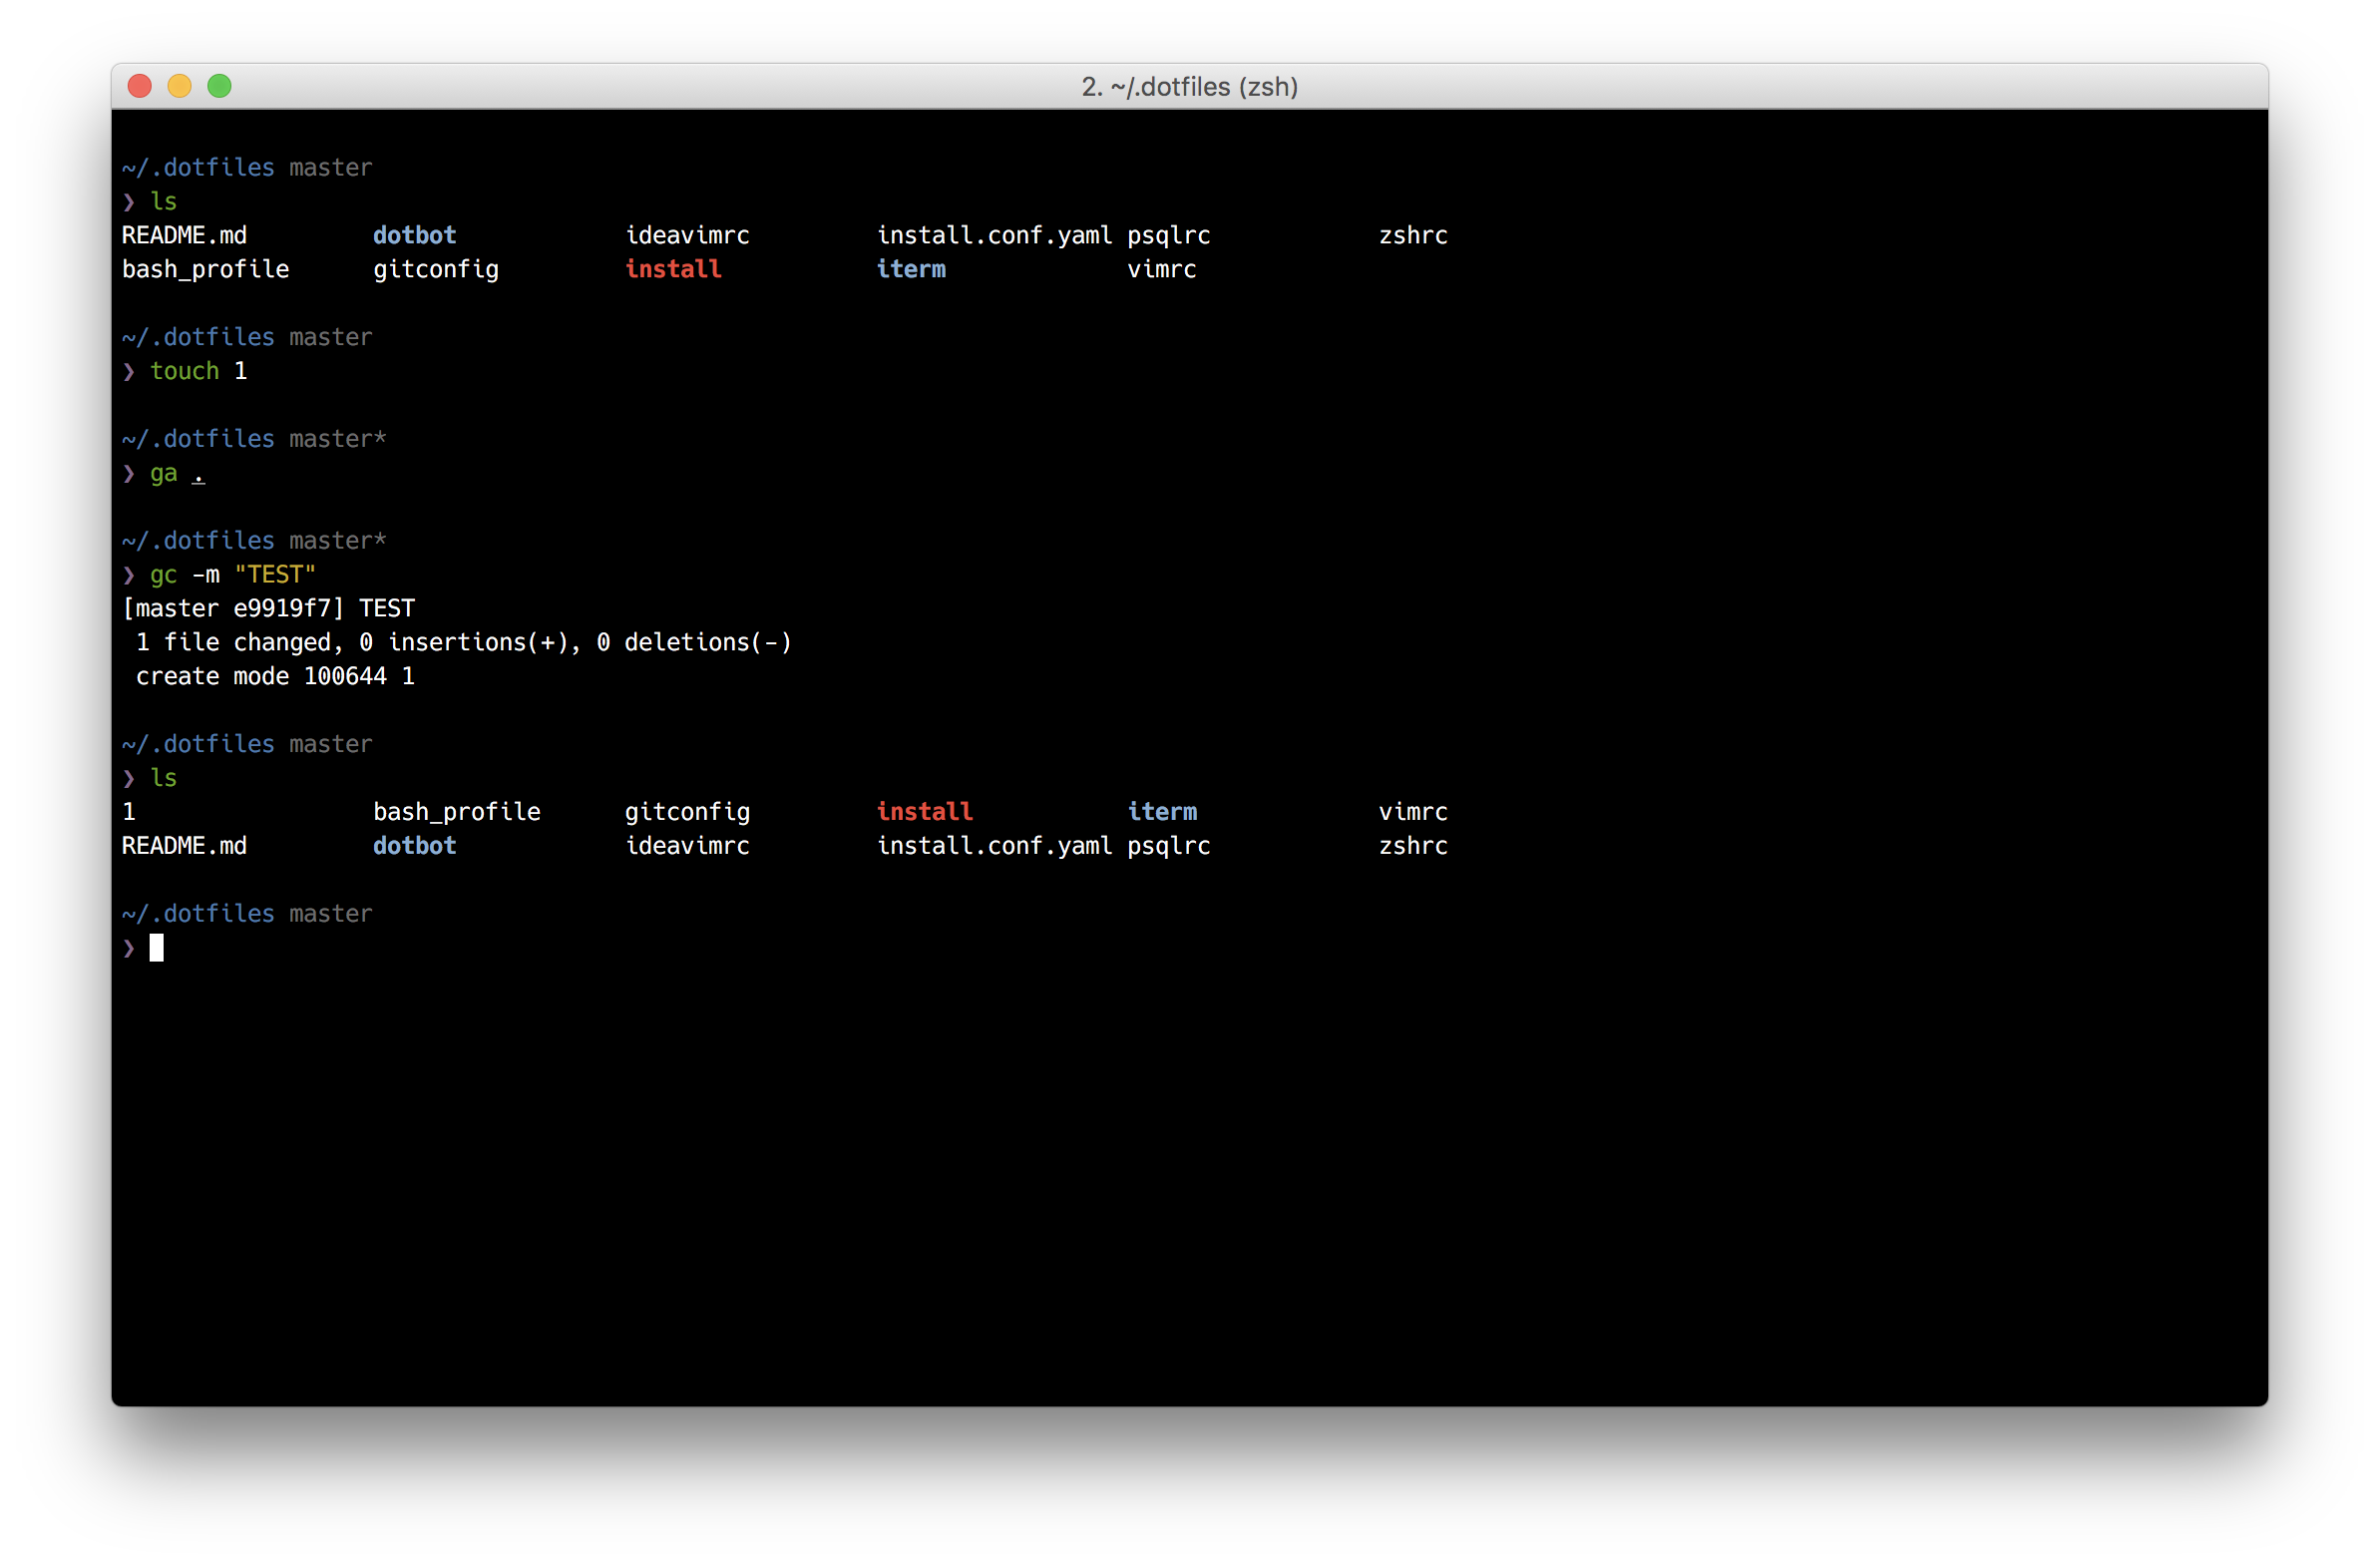Click the 'create mode 100644 1' line
This screenshot has height=1566, width=2380.
click(275, 676)
